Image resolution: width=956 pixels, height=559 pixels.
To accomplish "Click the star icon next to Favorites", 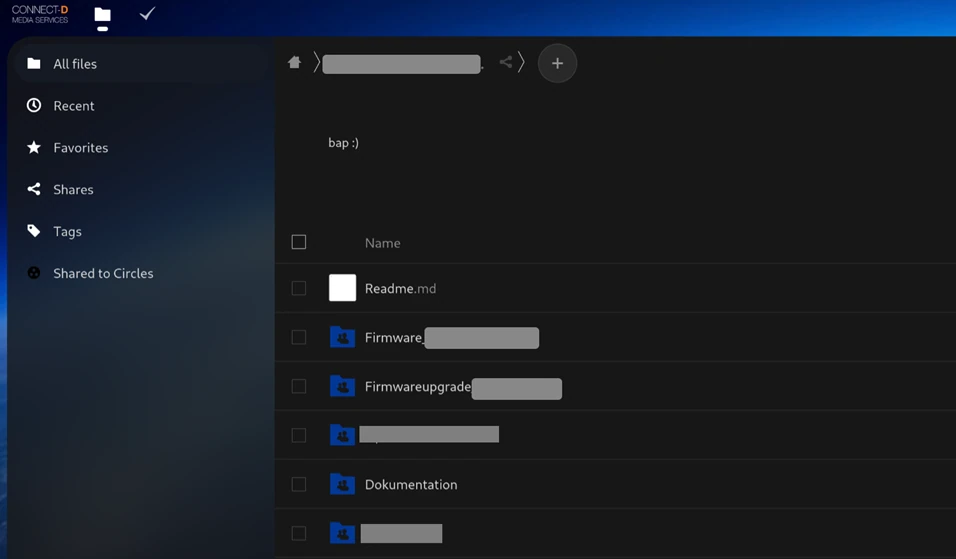I will coord(34,148).
